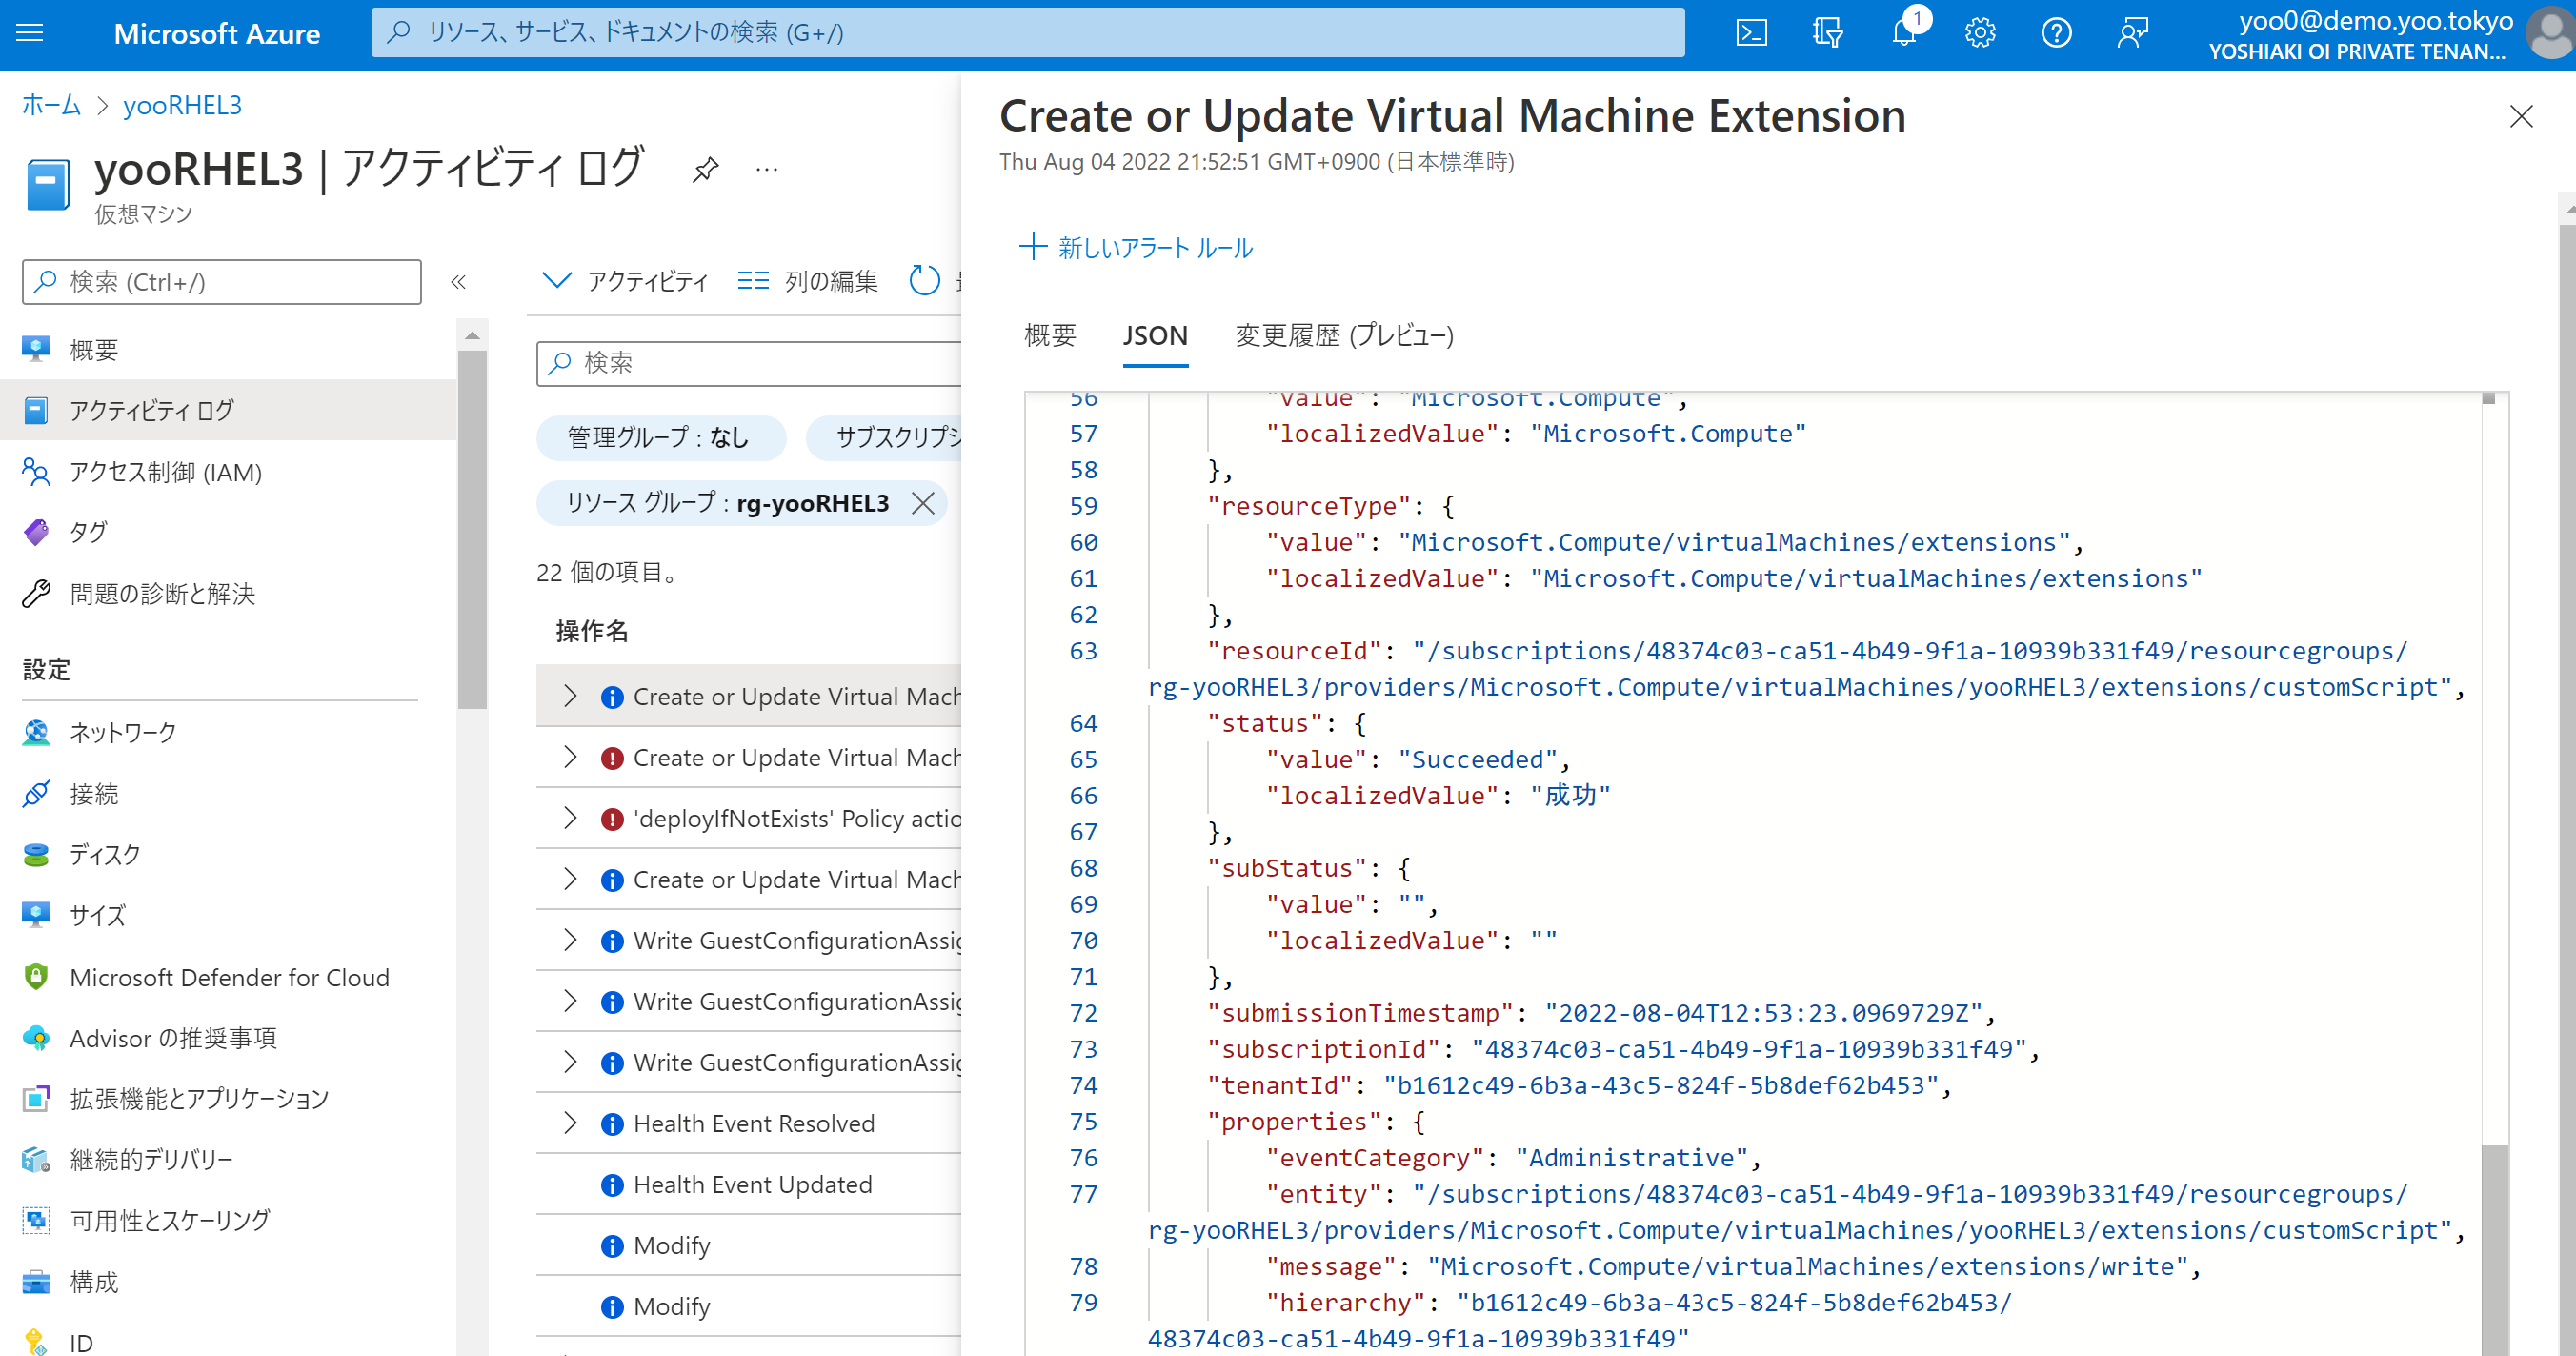Open the help menu

pos(2056,32)
